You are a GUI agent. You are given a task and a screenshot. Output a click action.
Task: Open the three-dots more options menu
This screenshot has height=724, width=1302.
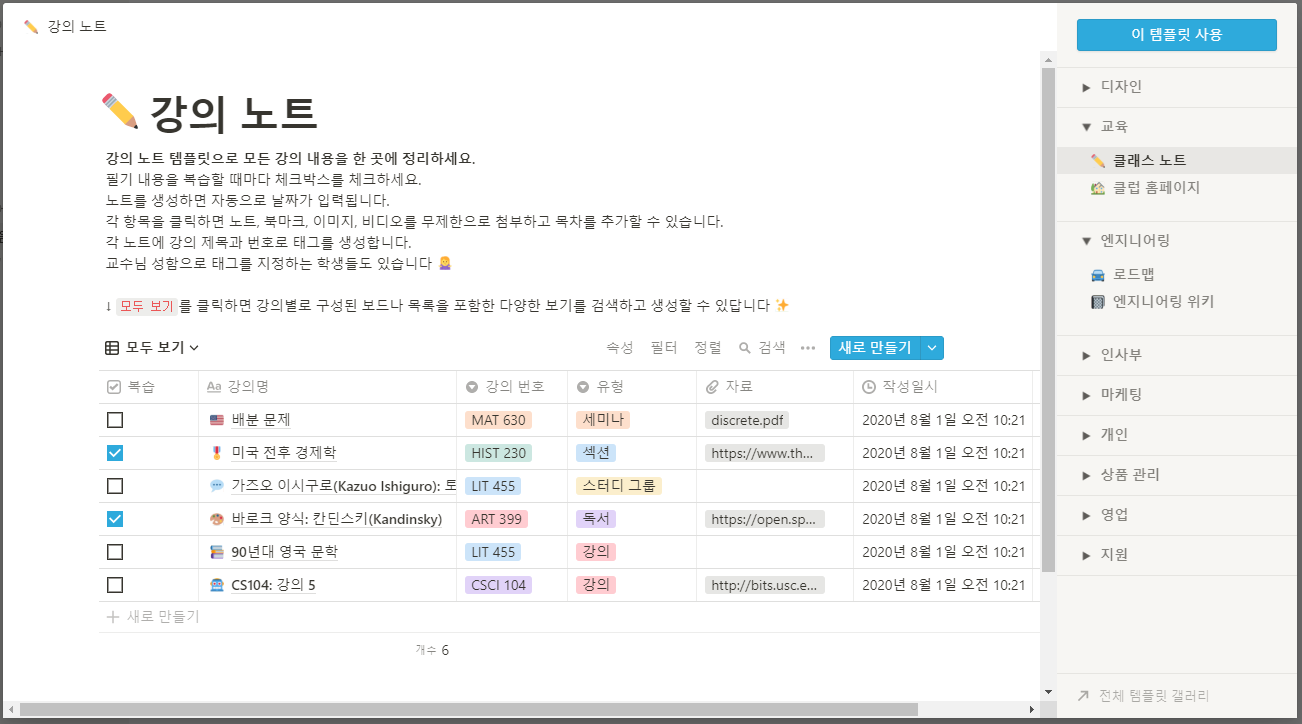[x=808, y=348]
